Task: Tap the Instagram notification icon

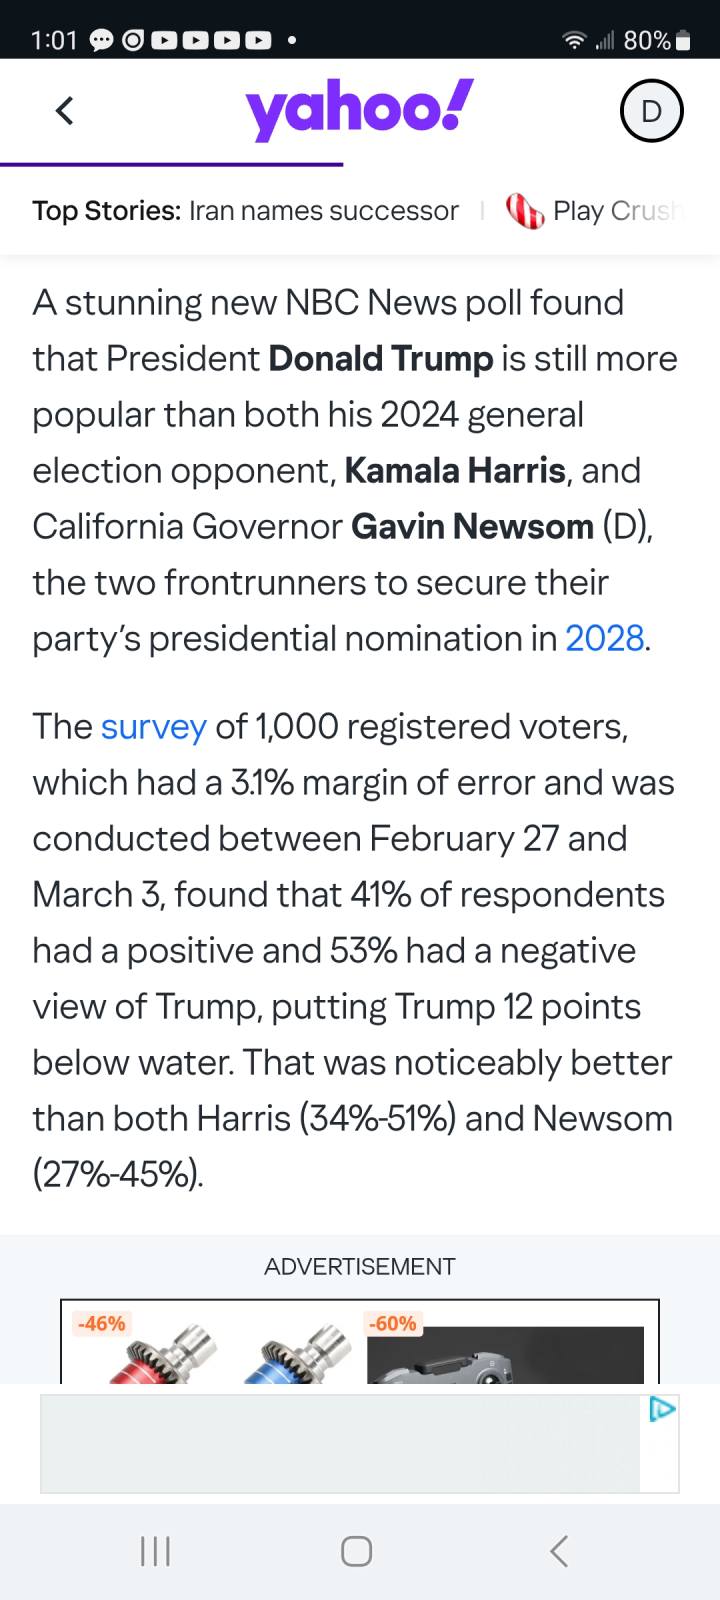Action: (x=133, y=41)
